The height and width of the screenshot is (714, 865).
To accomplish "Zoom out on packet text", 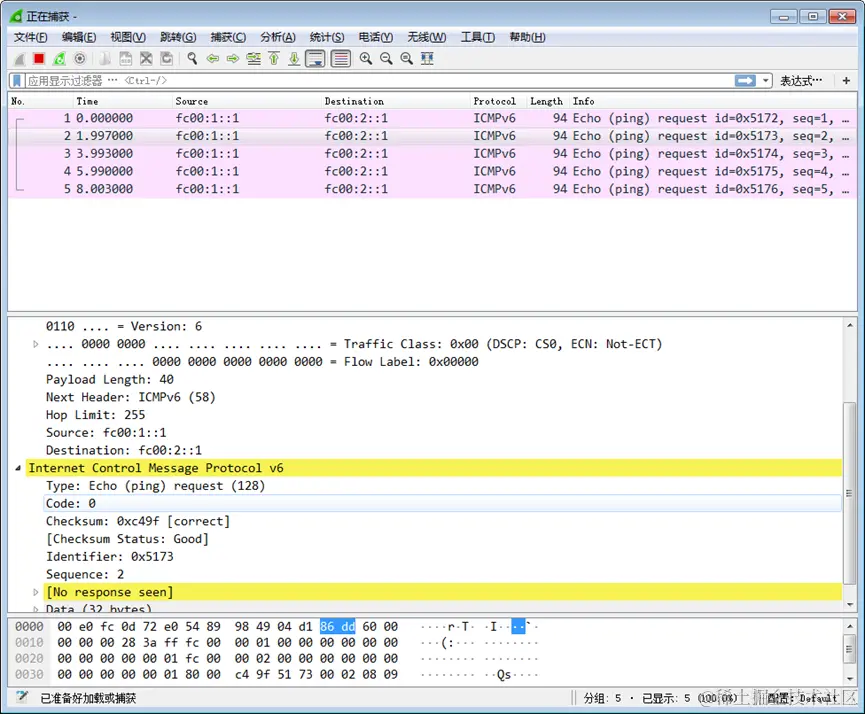I will (386, 58).
